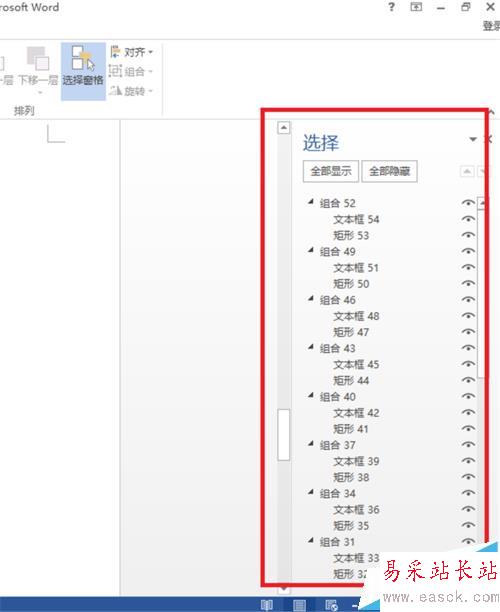Select 矩形 44 item
Screen dimensions: 500x612
[351, 381]
